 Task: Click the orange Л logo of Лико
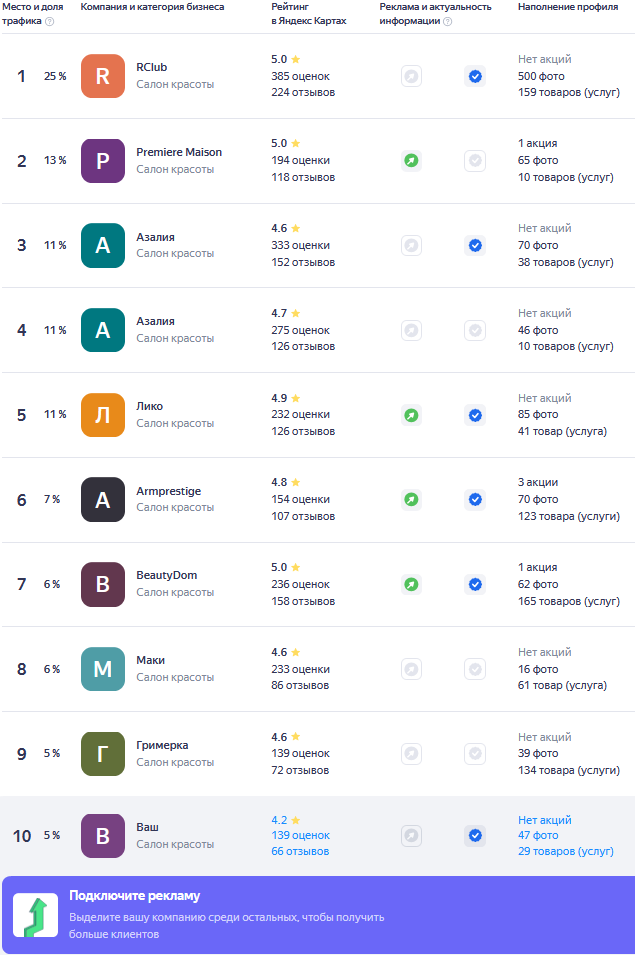pos(103,415)
